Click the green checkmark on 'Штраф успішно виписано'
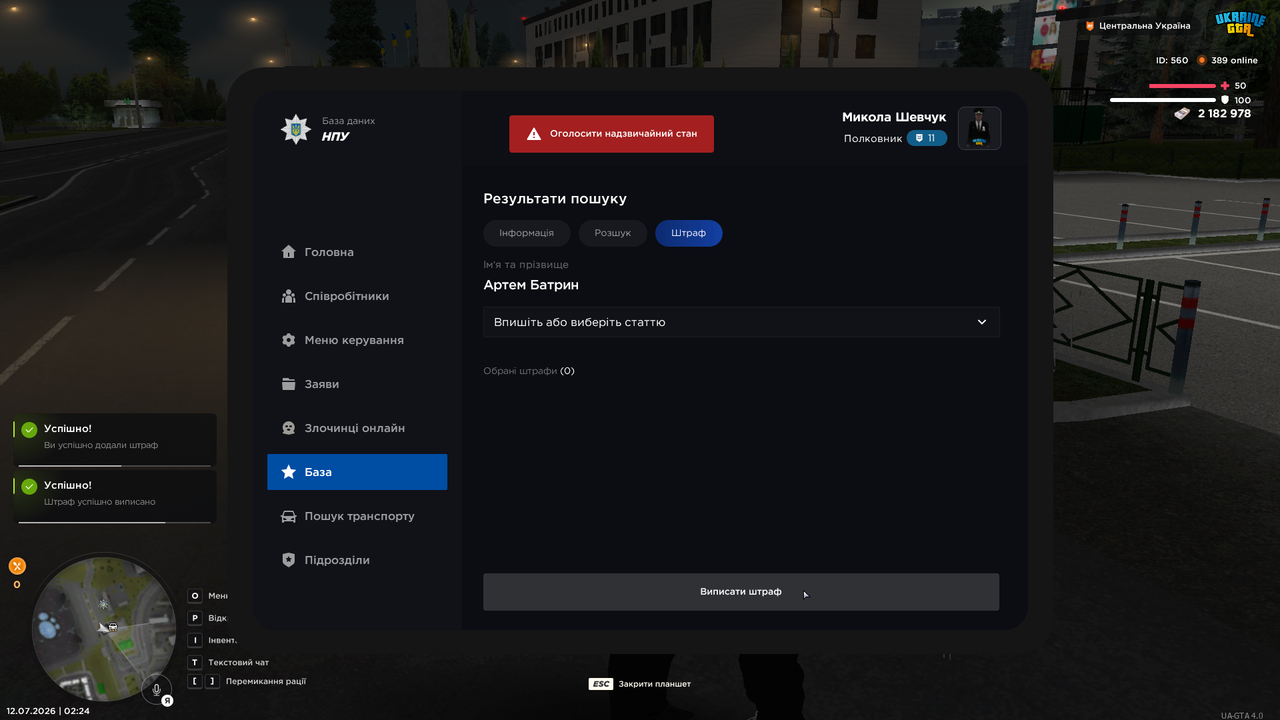Viewport: 1280px width, 720px height. tap(29, 487)
